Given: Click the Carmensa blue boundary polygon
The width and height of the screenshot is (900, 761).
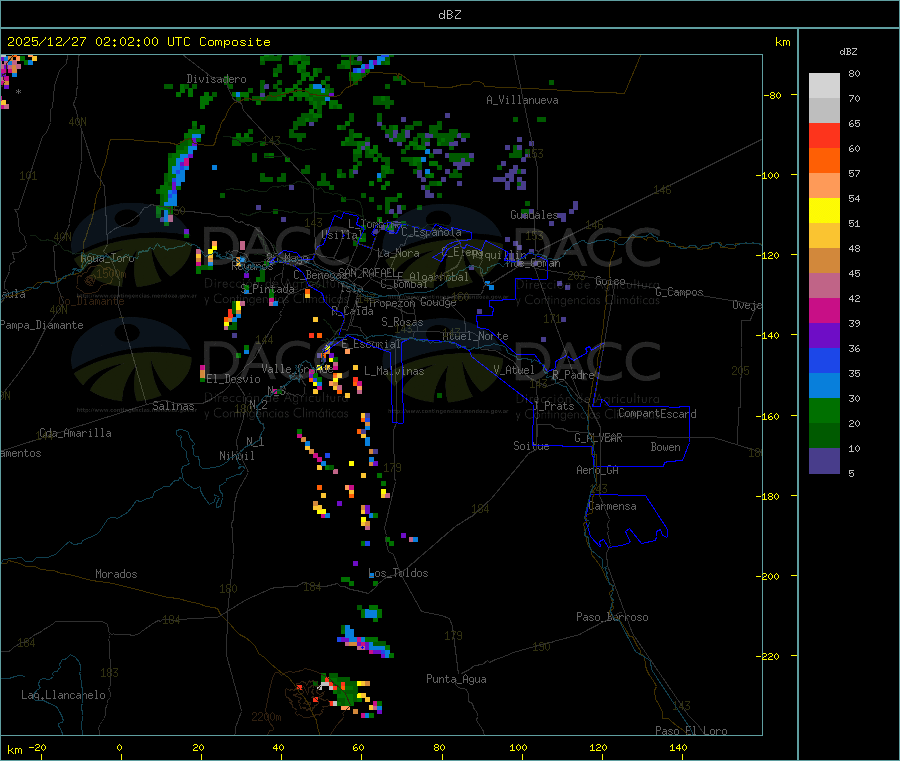Looking at the screenshot, I should point(627,521).
